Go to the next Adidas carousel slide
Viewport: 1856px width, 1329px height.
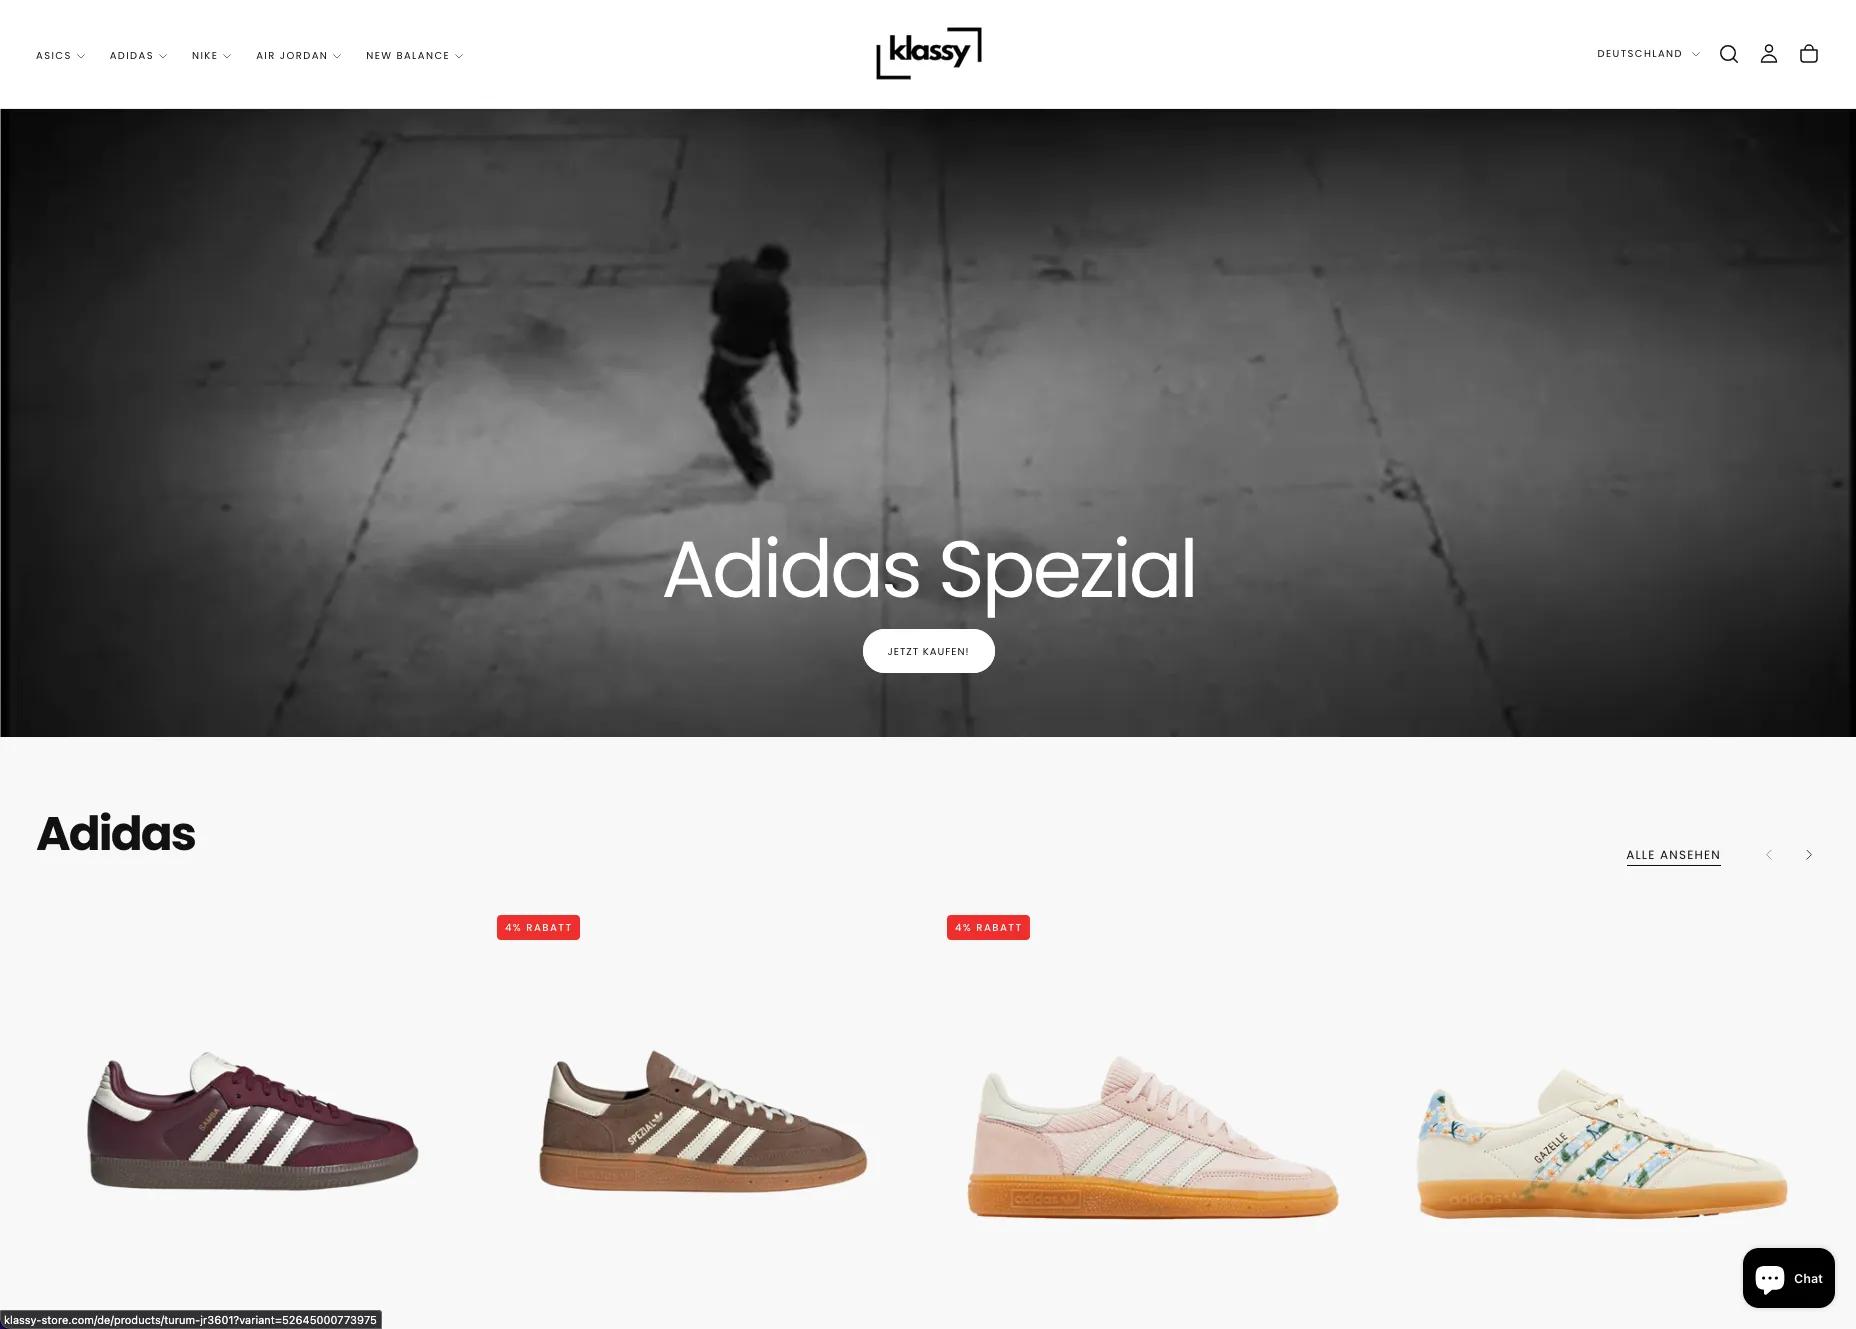[x=1808, y=855]
